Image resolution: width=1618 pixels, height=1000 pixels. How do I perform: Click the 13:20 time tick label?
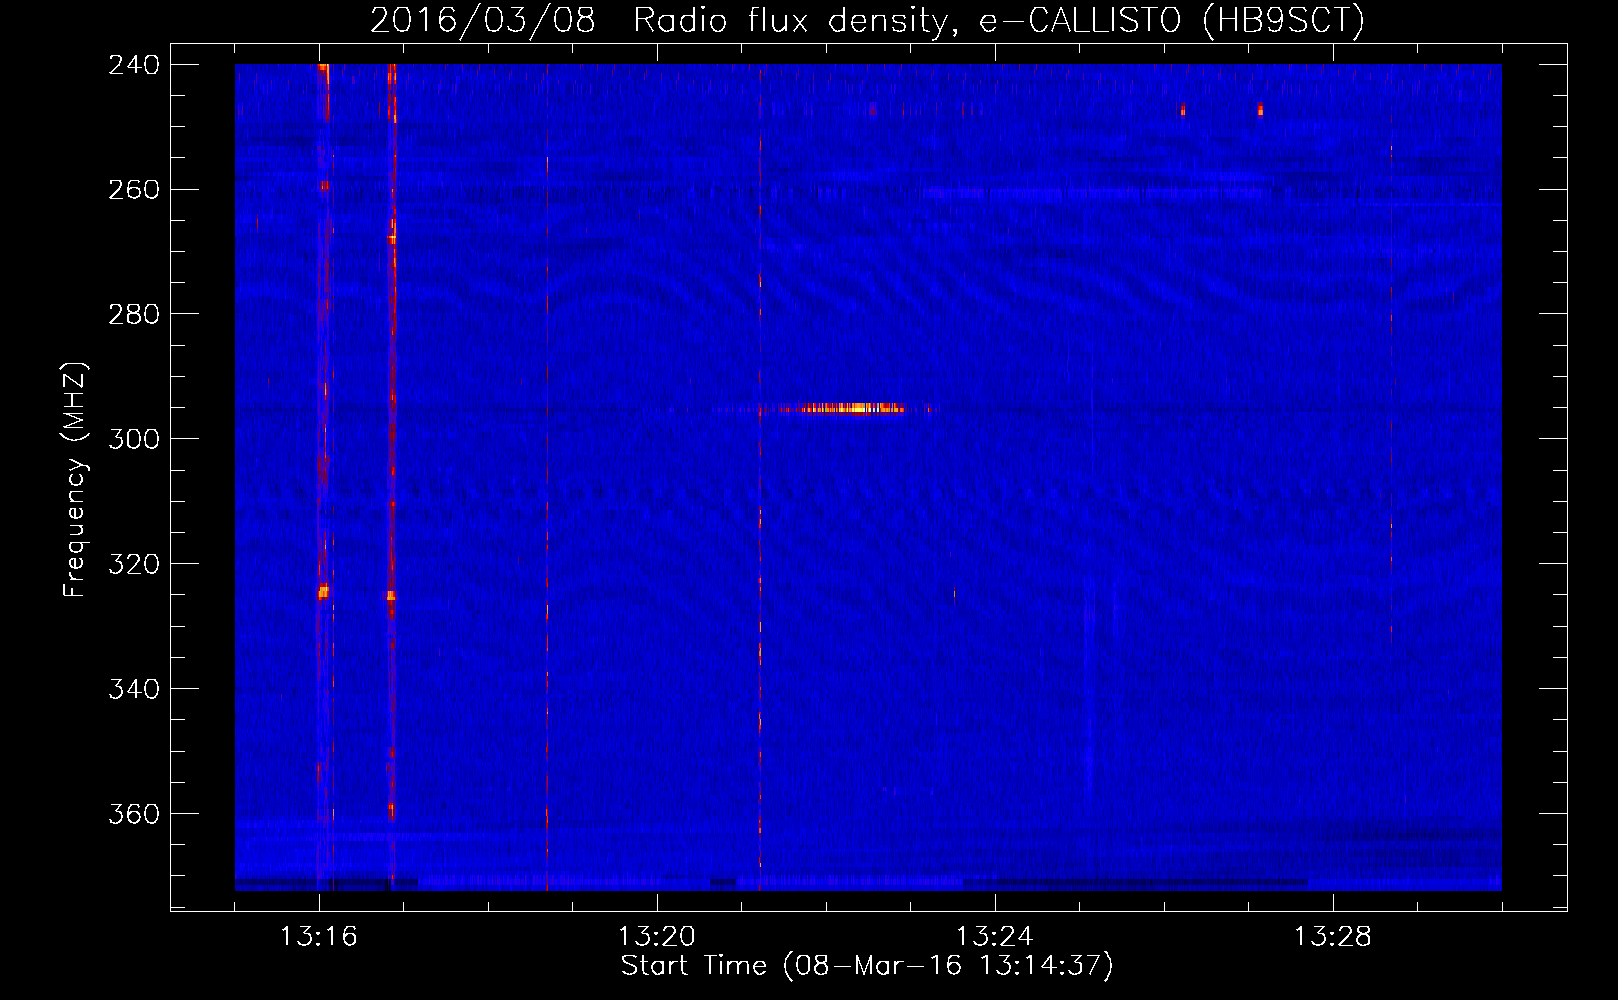click(656, 937)
